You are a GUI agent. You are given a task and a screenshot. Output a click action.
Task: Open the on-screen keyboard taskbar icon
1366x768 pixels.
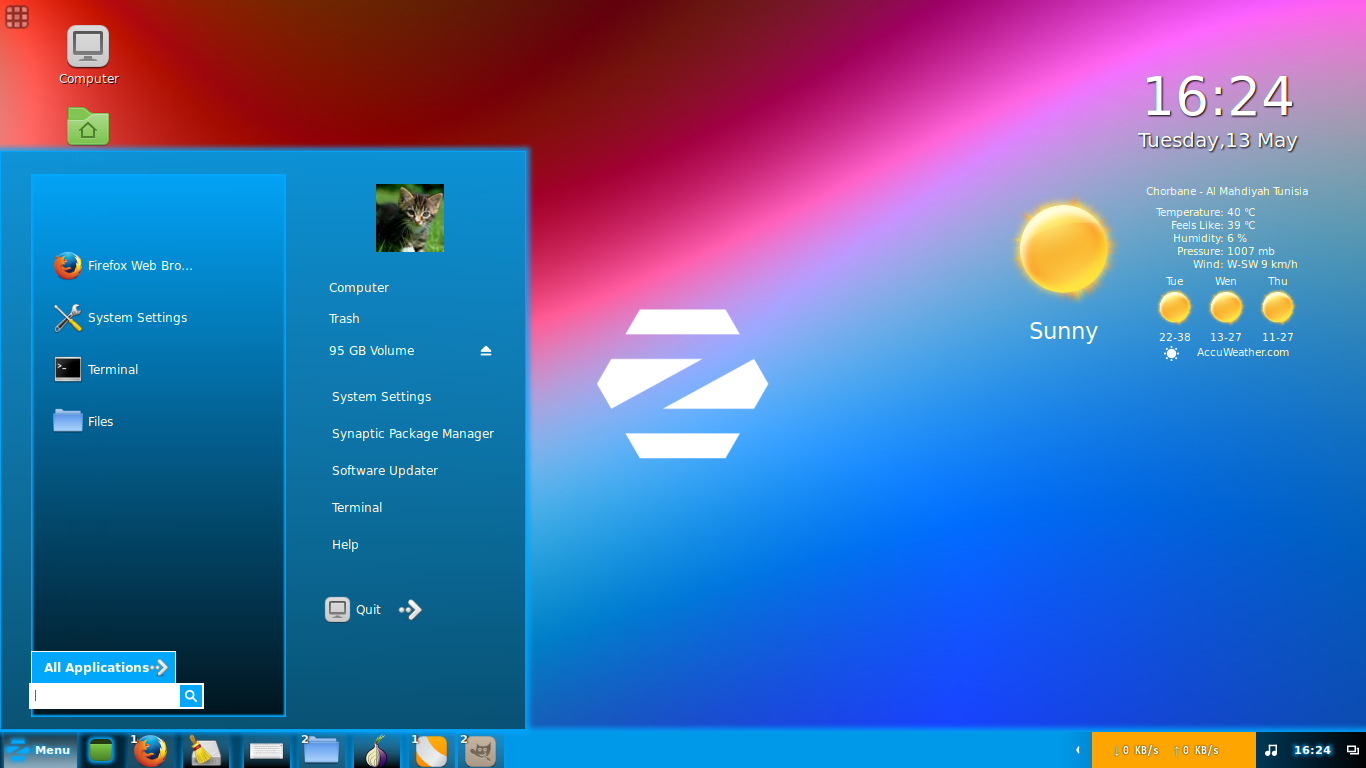[266, 750]
